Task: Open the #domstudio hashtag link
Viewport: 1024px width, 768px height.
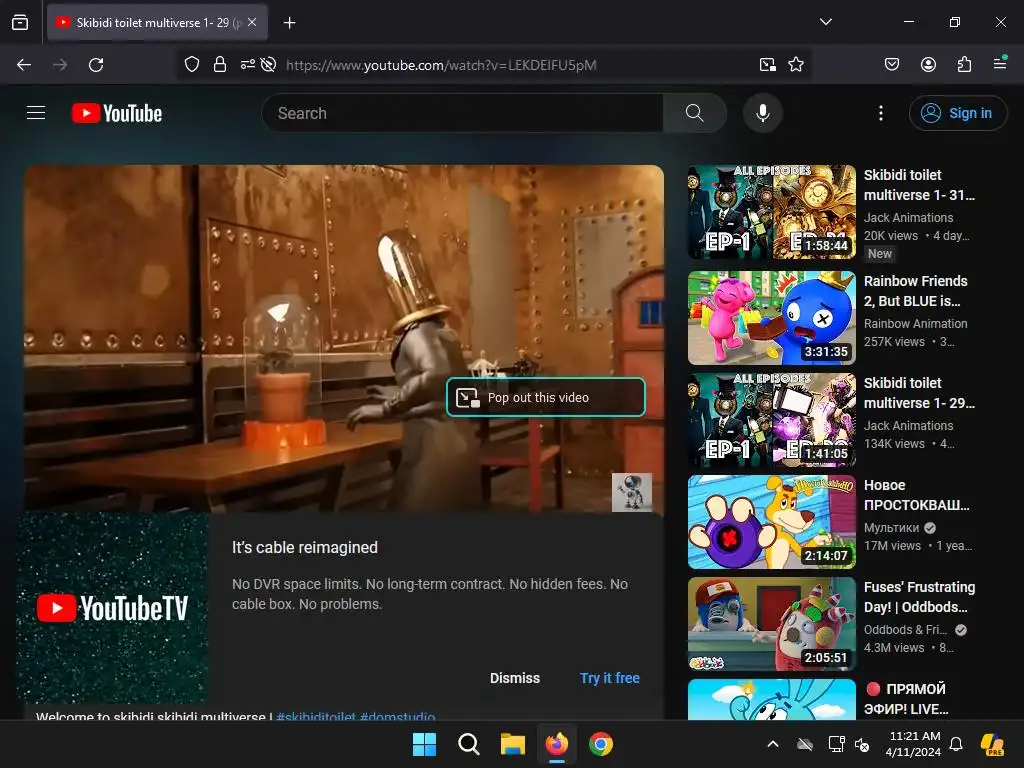Action: [x=398, y=716]
